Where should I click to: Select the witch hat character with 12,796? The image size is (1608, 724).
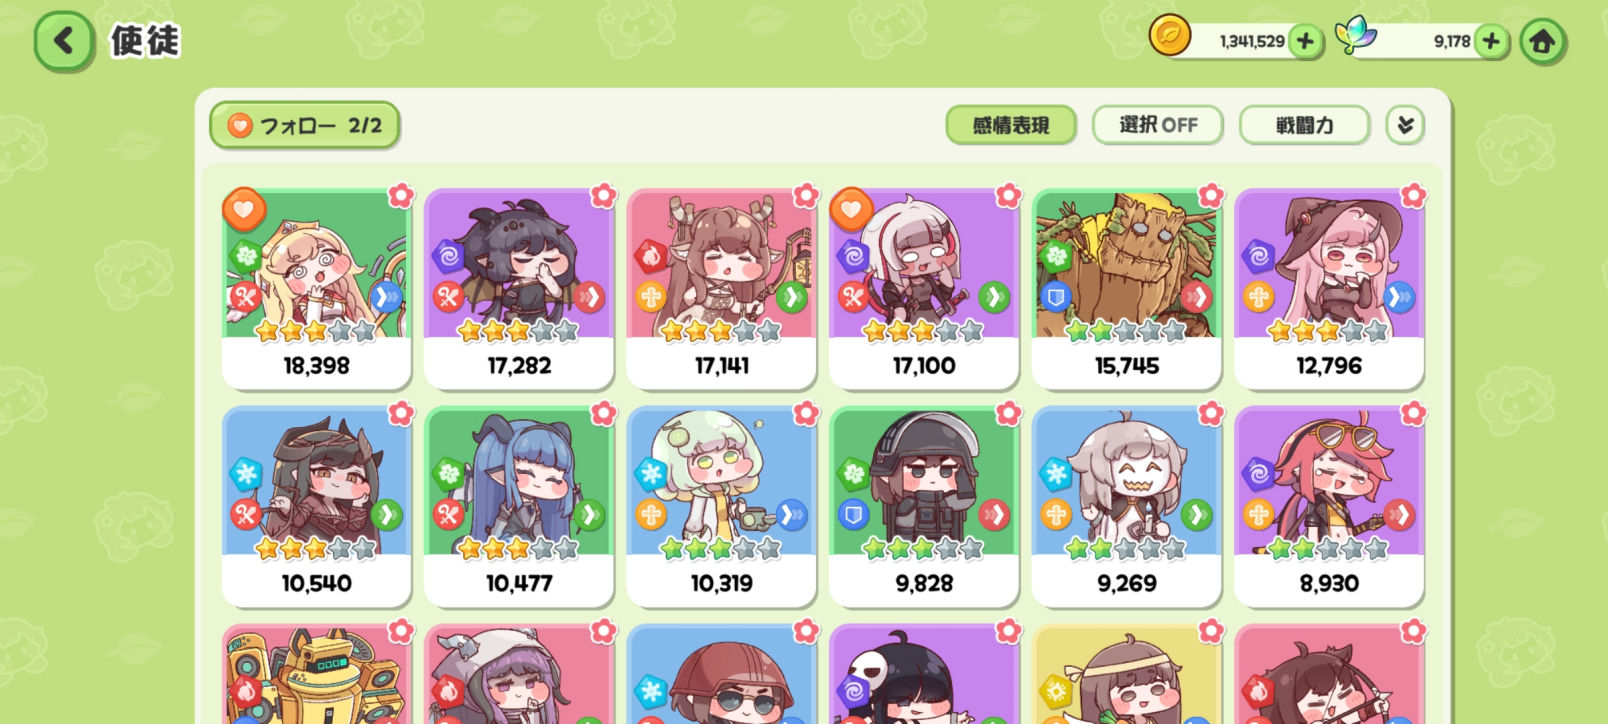coord(1329,288)
